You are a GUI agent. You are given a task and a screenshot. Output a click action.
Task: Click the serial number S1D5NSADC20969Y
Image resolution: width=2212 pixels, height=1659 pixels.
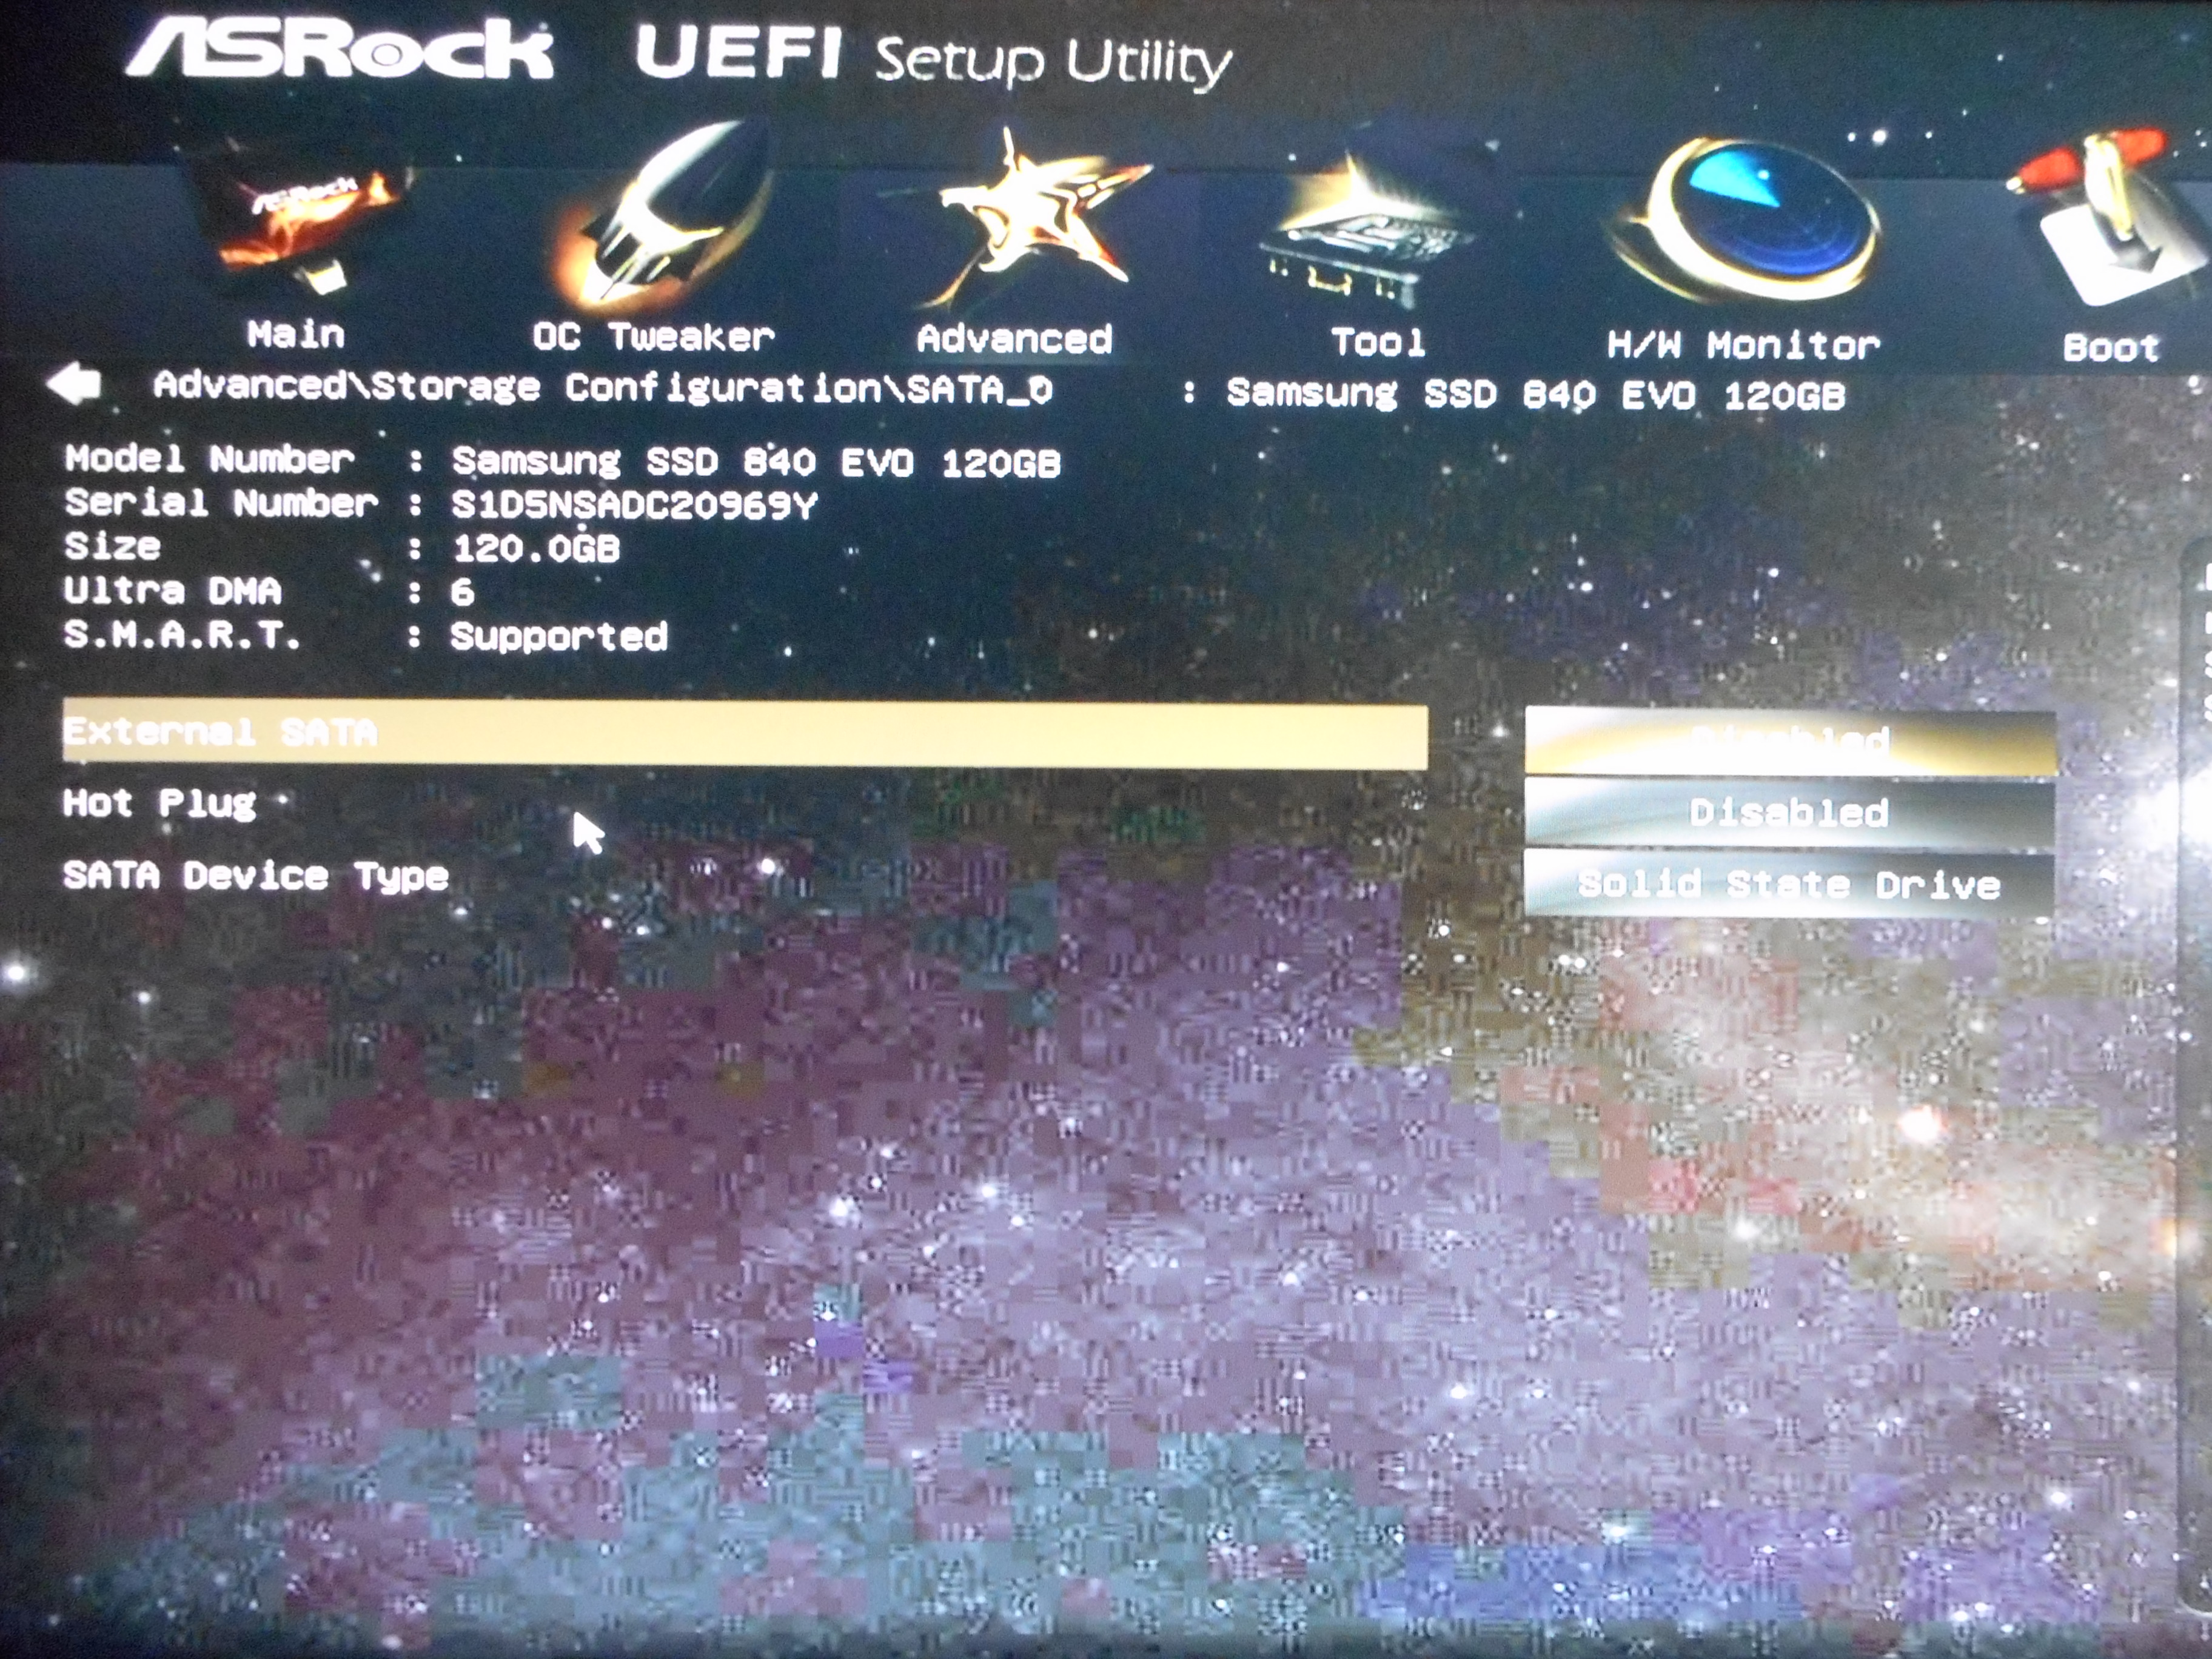pos(634,505)
